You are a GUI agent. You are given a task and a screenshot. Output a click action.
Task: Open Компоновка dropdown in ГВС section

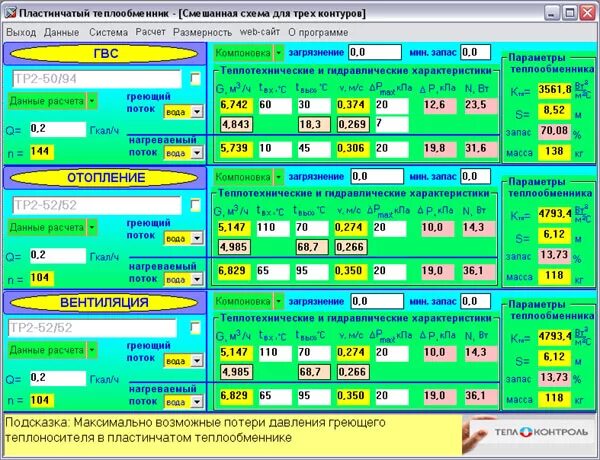279,53
